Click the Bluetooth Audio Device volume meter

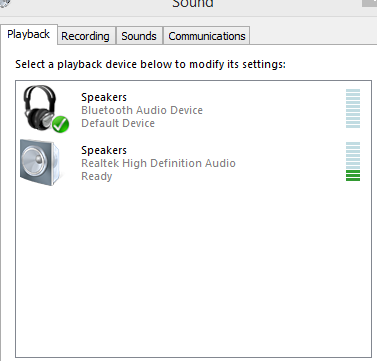pyautogui.click(x=353, y=108)
